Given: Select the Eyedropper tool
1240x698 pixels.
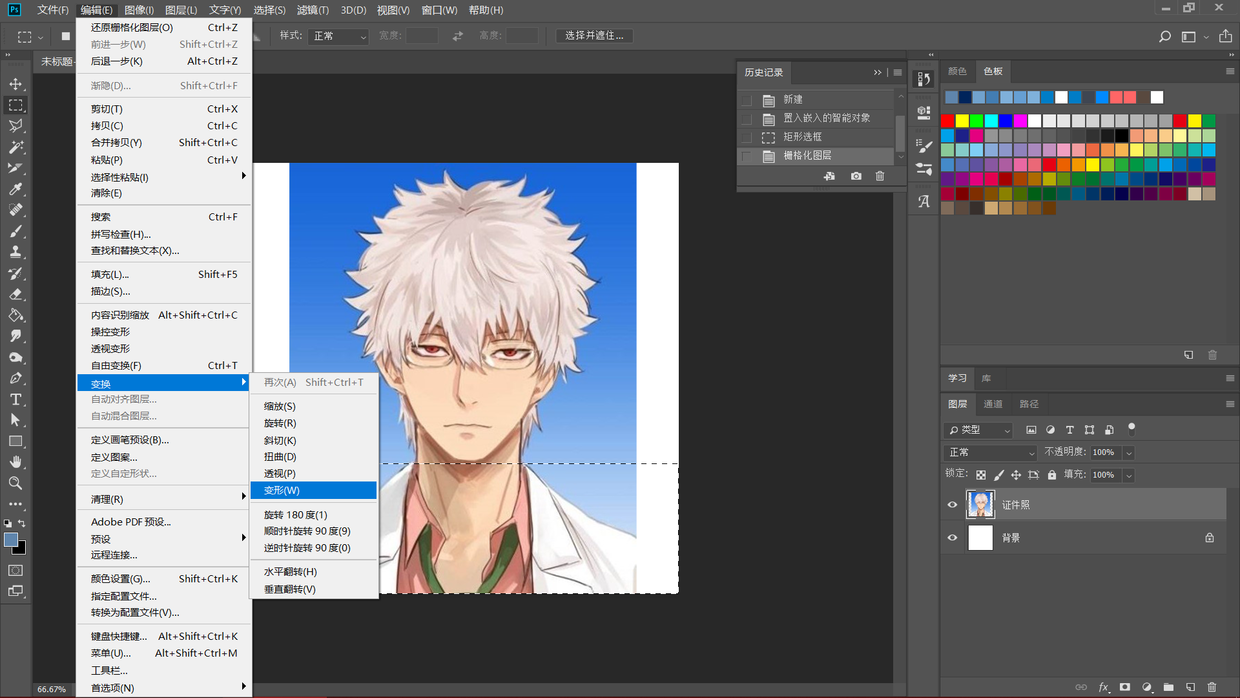Looking at the screenshot, I should [16, 189].
